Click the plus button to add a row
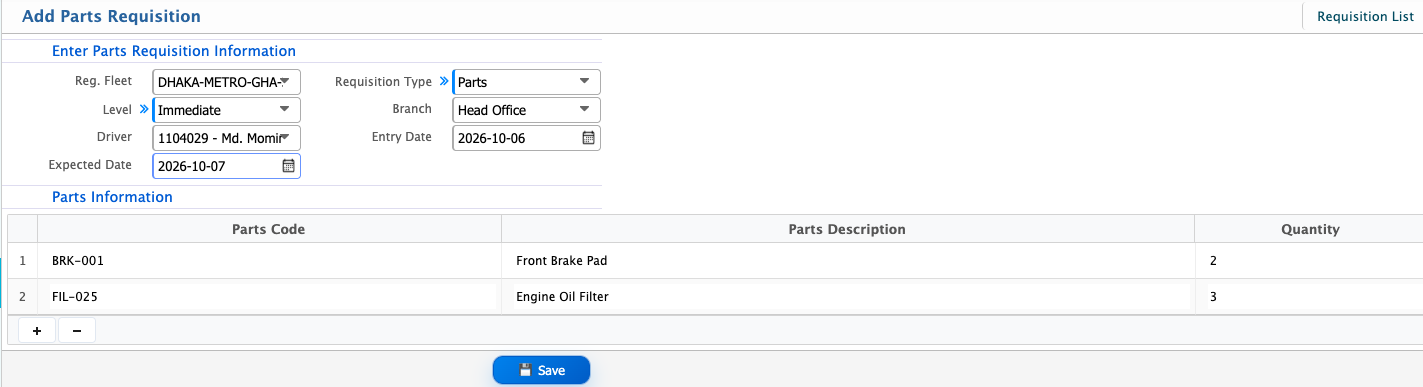 point(37,331)
